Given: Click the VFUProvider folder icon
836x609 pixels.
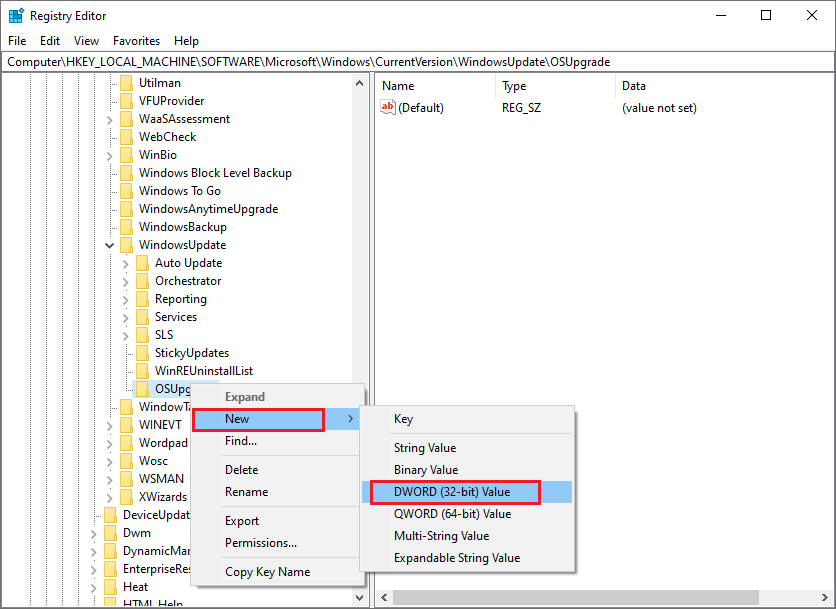Looking at the screenshot, I should [x=126, y=101].
